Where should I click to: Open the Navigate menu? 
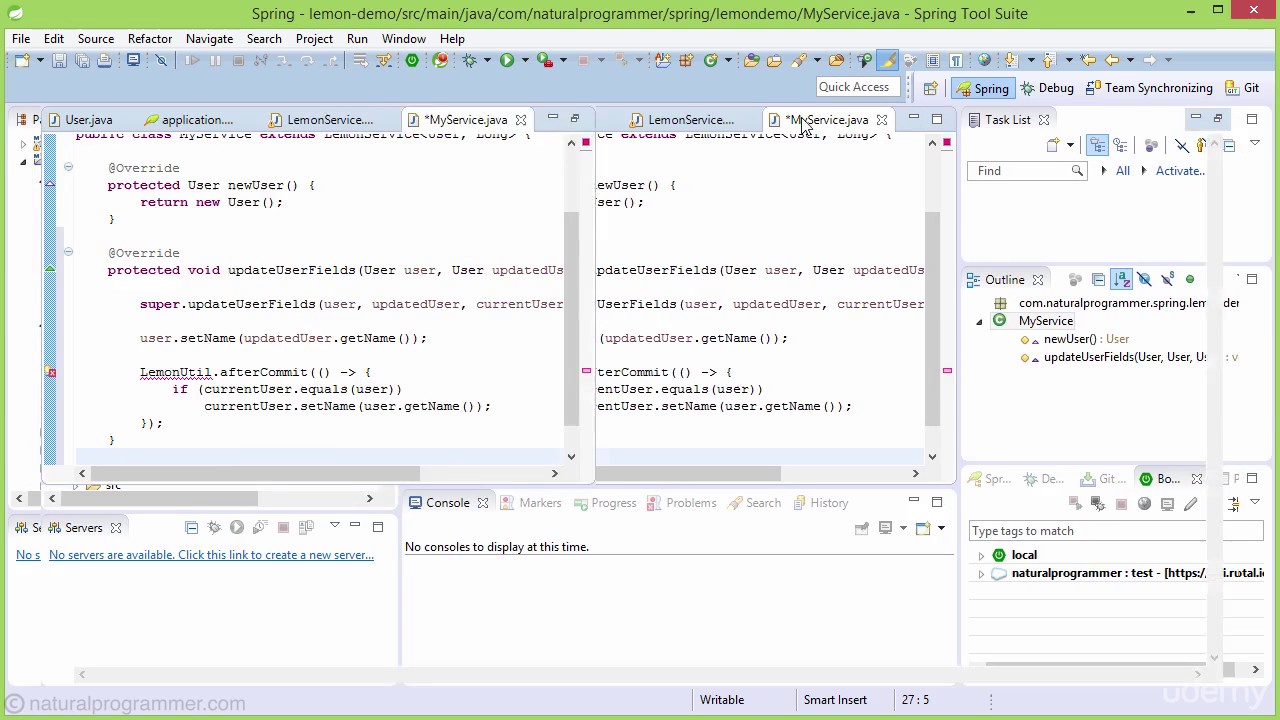pyautogui.click(x=209, y=38)
